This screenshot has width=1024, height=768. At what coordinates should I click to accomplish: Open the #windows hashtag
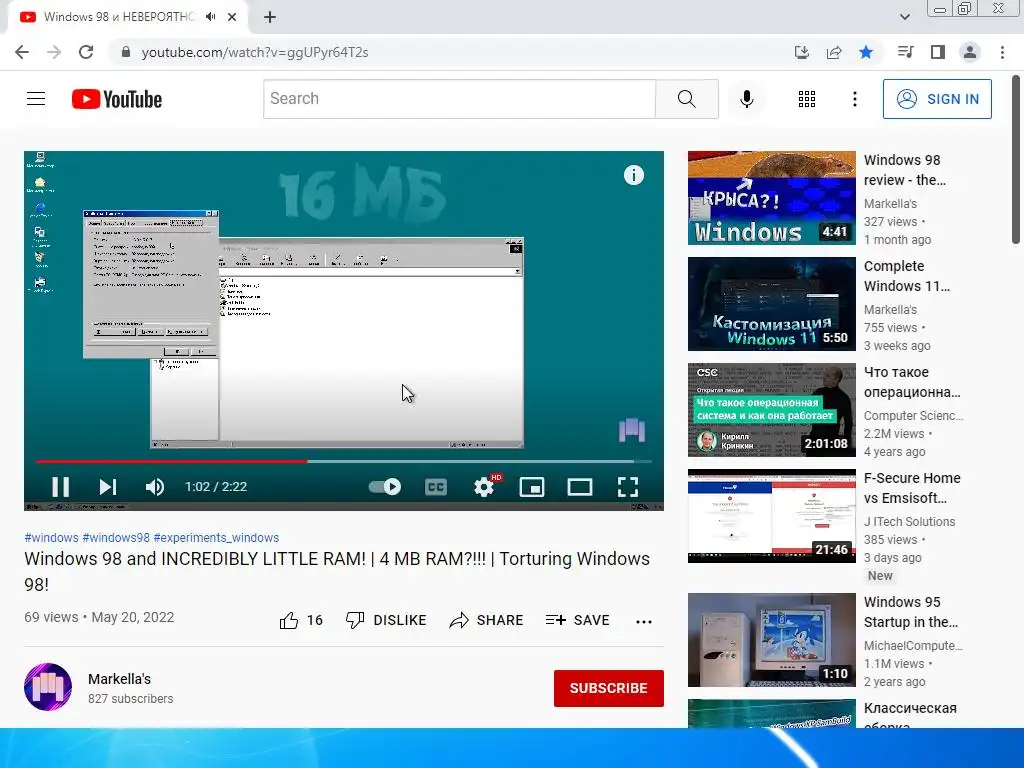[51, 537]
